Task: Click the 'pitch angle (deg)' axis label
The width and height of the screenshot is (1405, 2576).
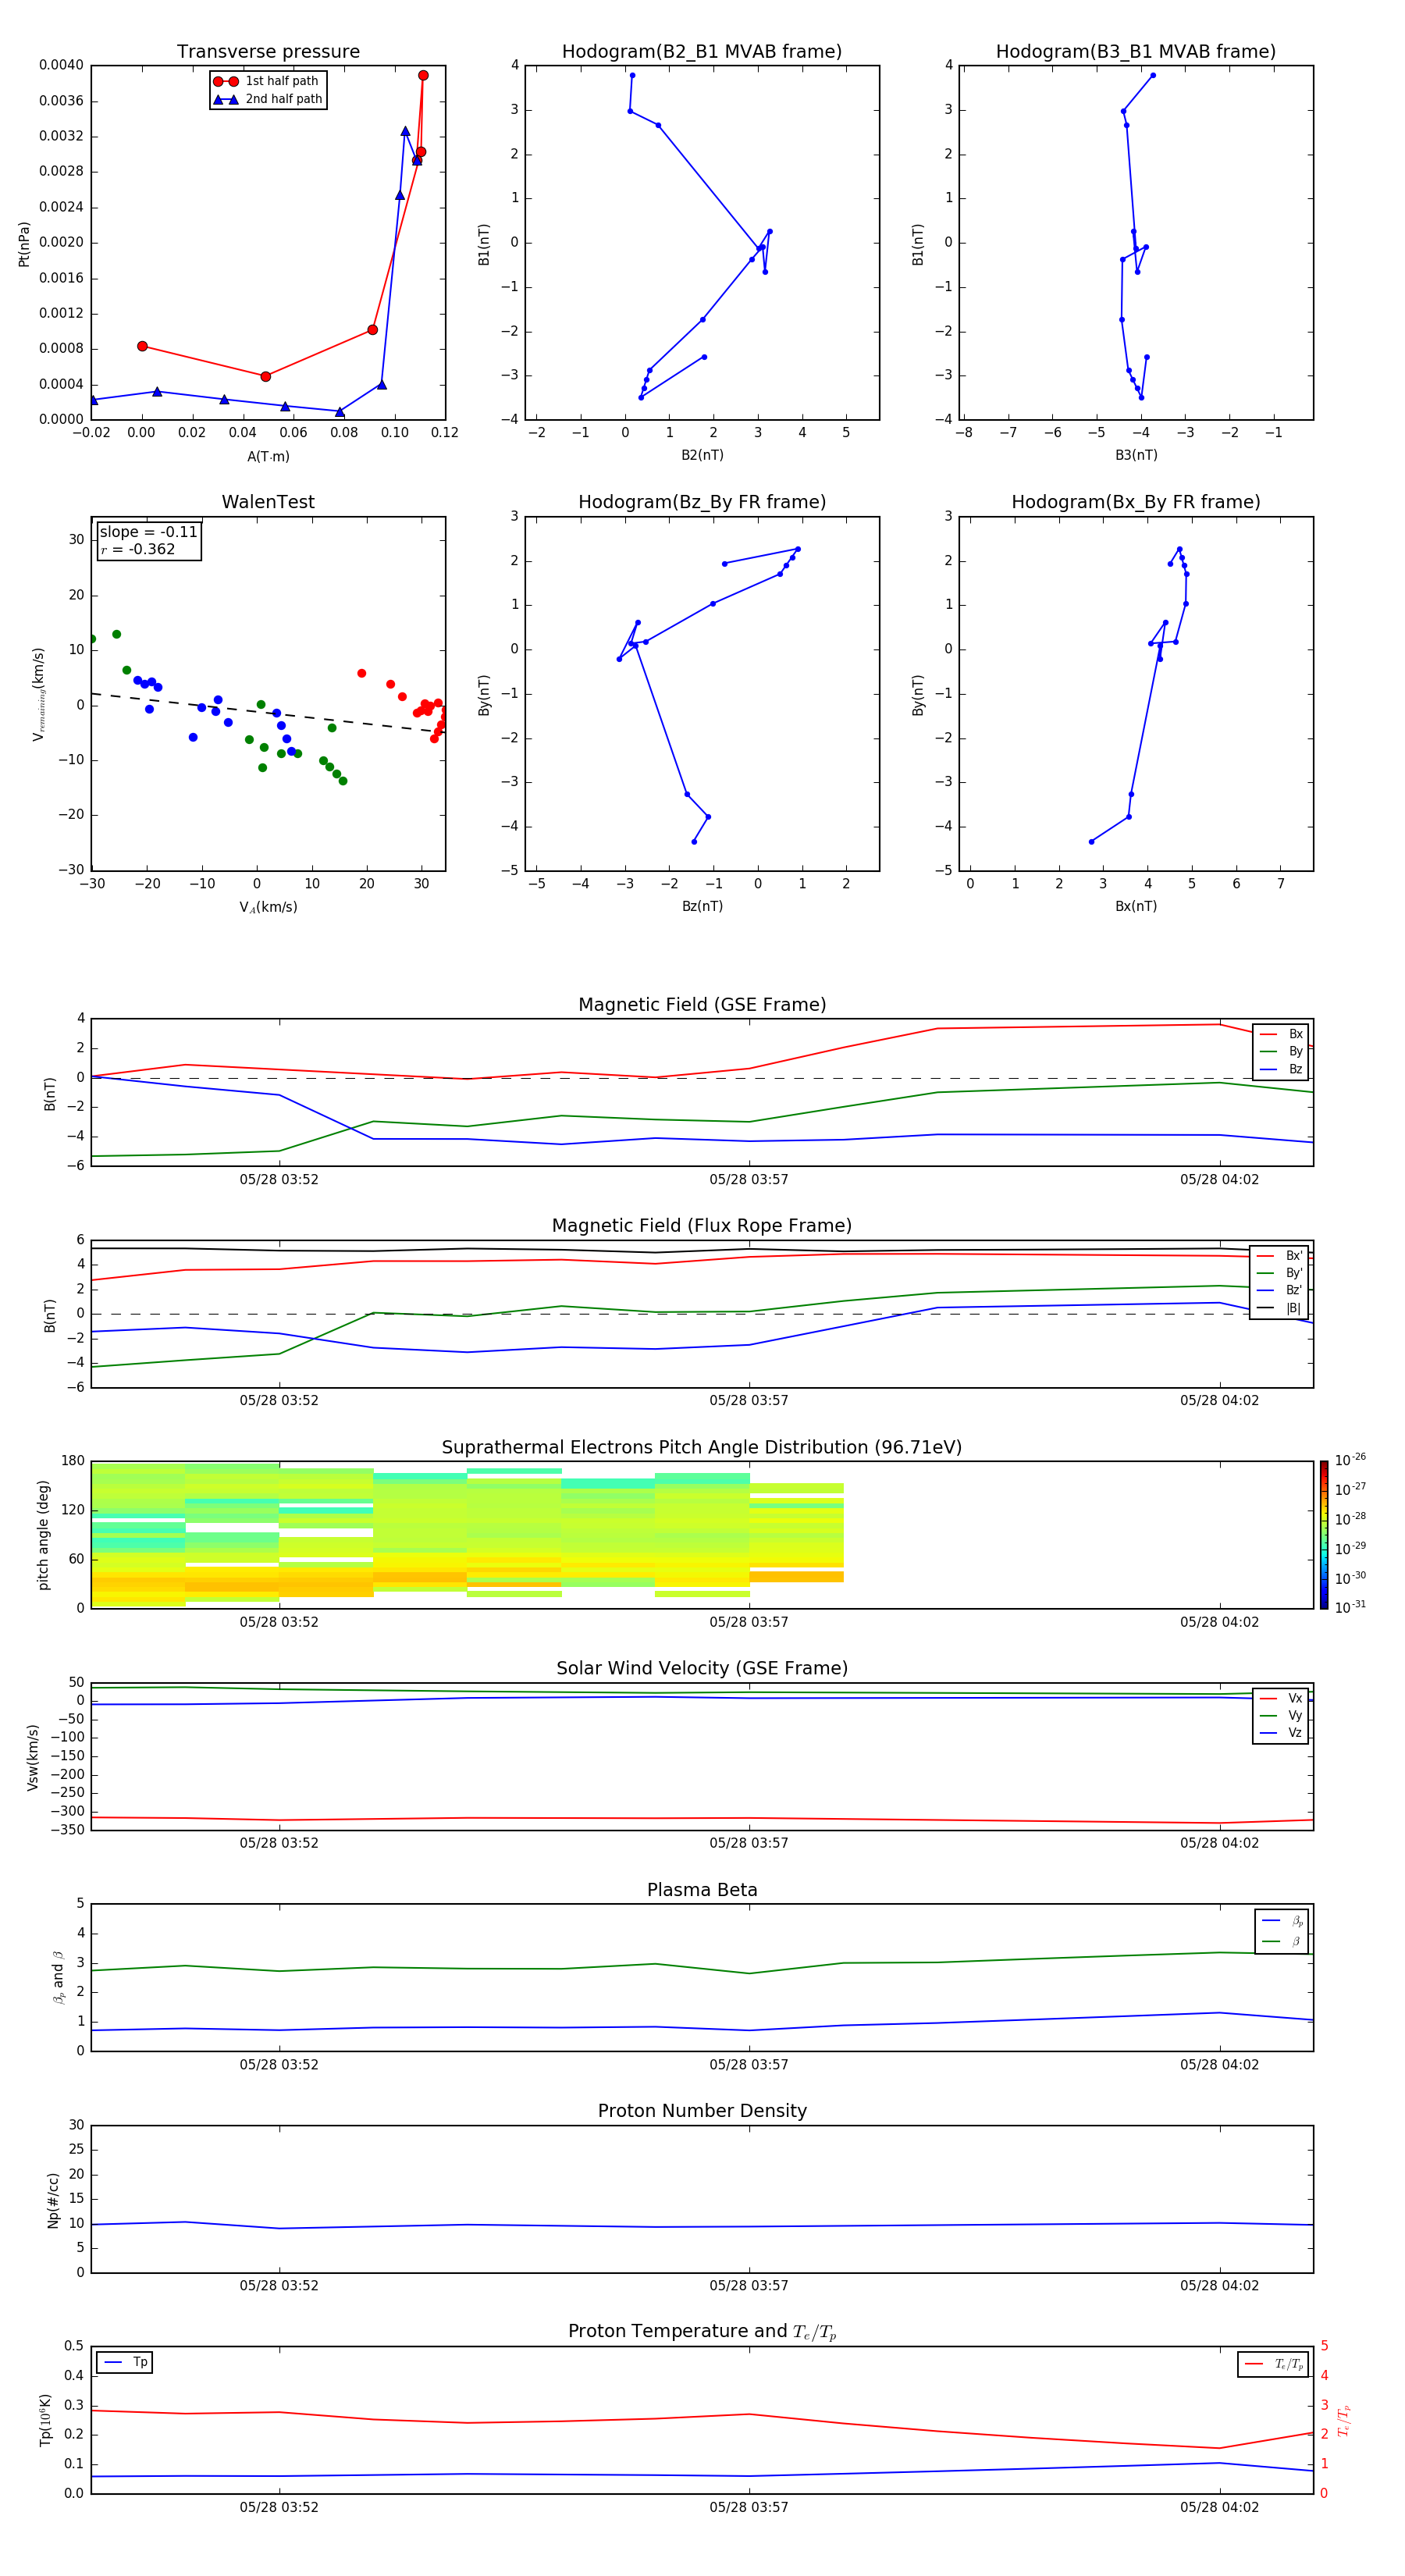Action: click(x=44, y=1535)
